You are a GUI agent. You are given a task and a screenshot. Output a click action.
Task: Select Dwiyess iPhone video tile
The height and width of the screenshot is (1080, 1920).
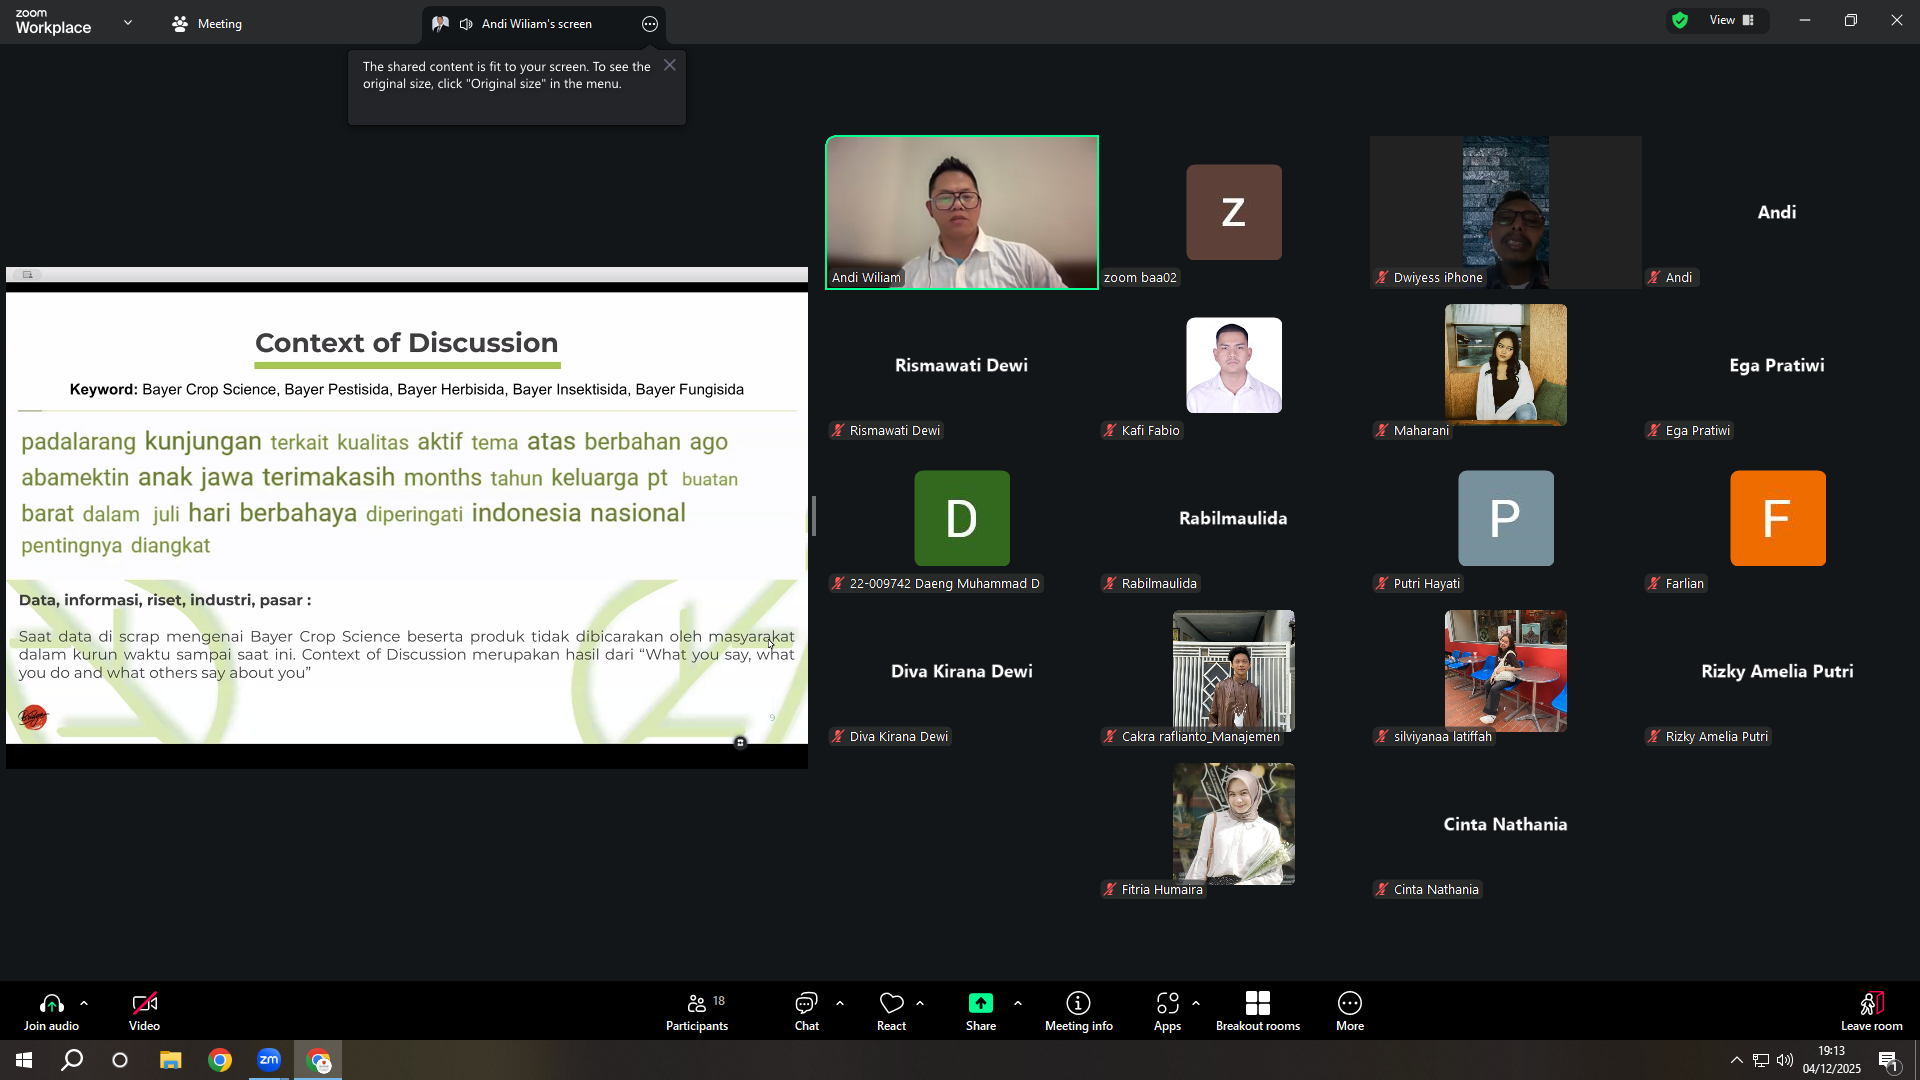(1506, 212)
